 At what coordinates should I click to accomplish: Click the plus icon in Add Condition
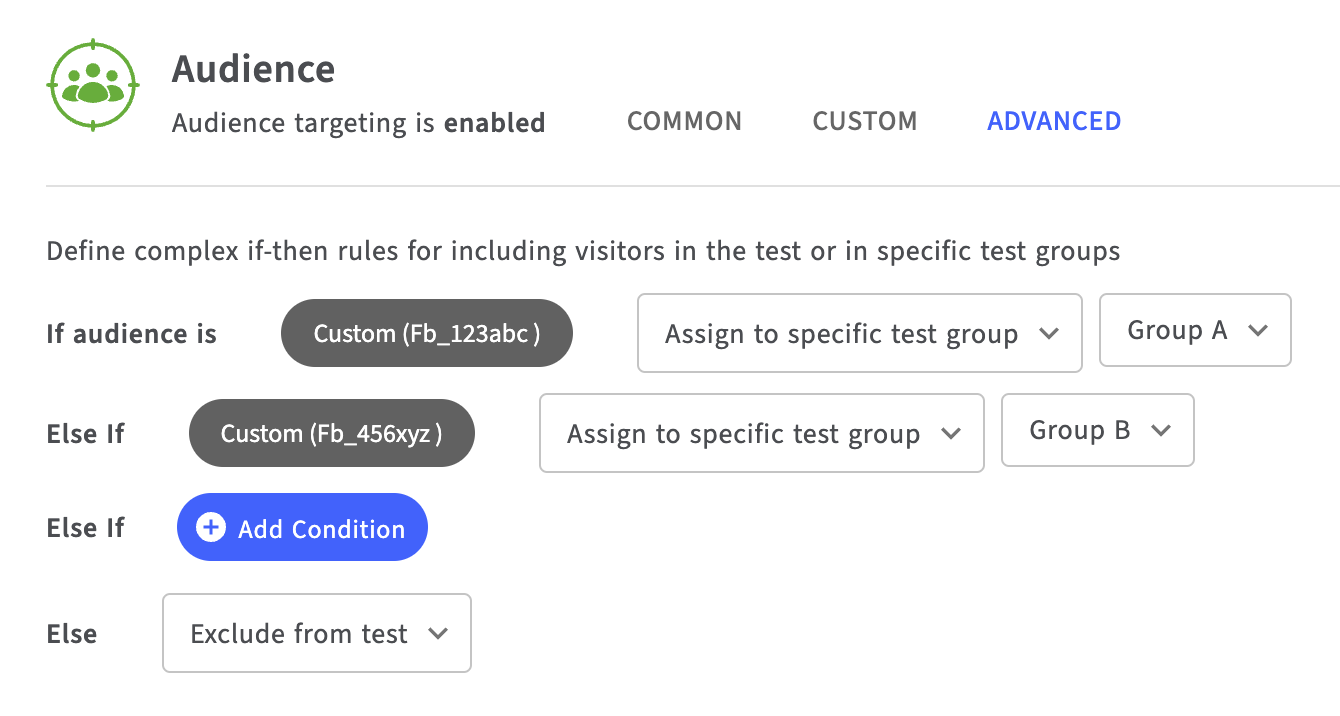(x=211, y=528)
